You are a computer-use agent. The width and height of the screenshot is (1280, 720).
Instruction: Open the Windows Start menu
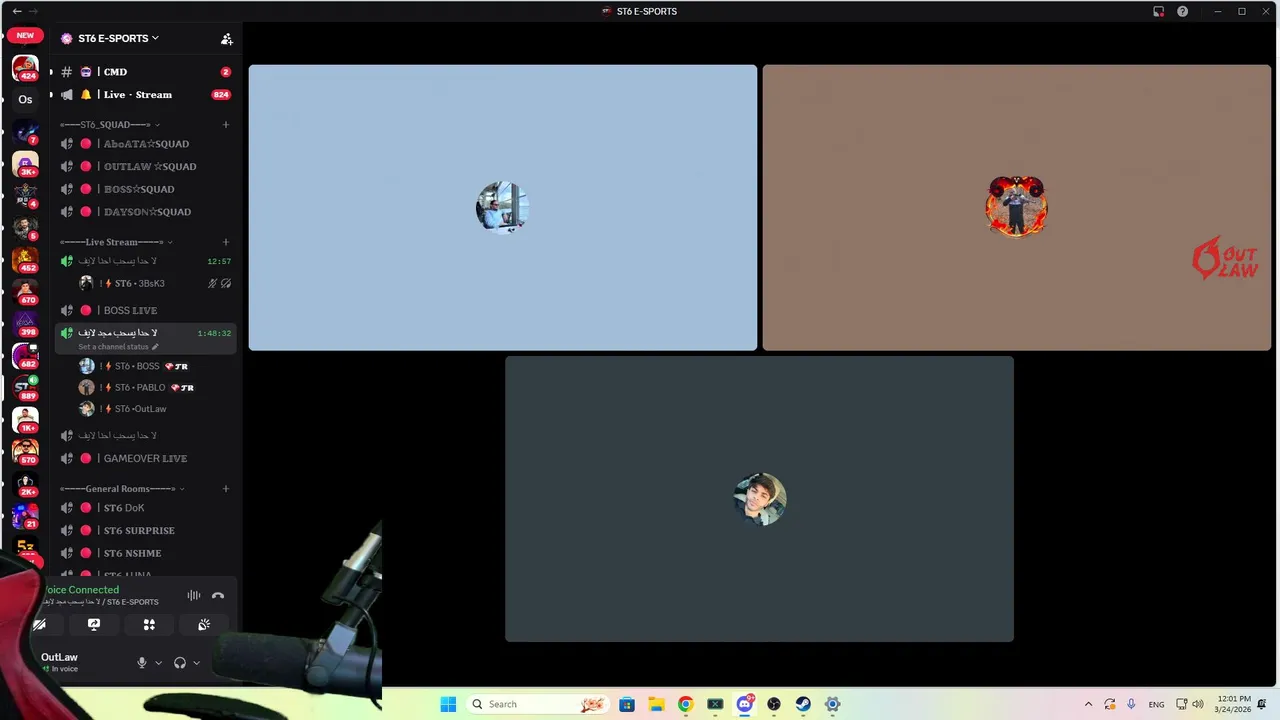click(x=448, y=704)
